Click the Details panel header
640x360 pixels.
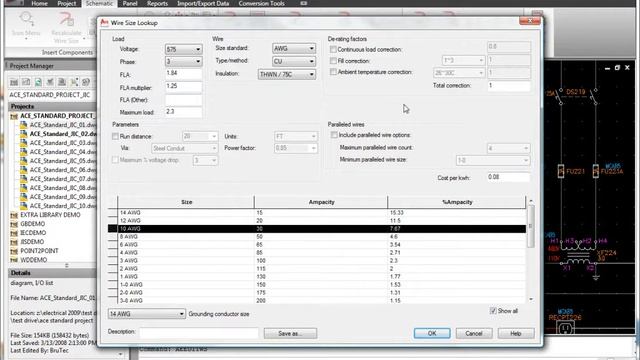pos(52,273)
